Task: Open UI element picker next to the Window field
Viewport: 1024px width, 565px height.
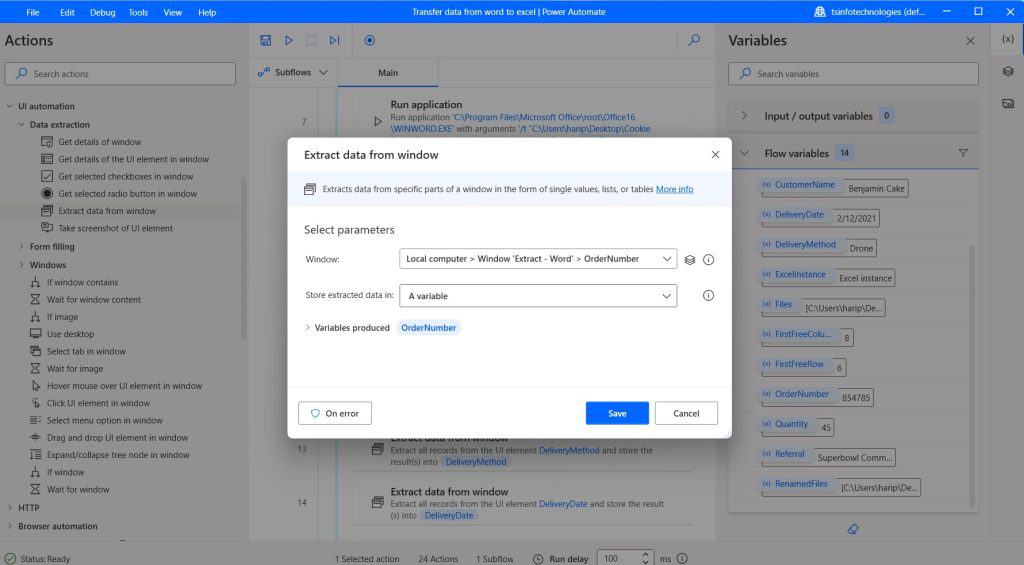Action: click(x=690, y=260)
